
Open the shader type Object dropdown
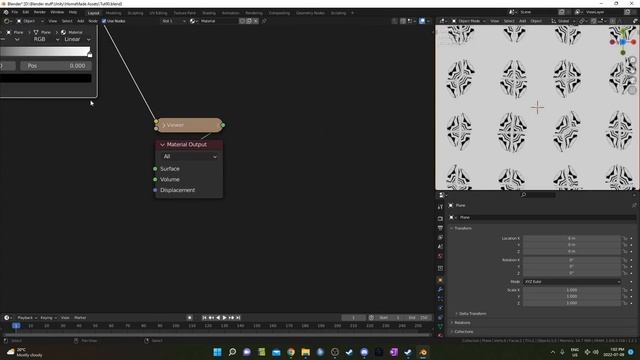[x=30, y=21]
